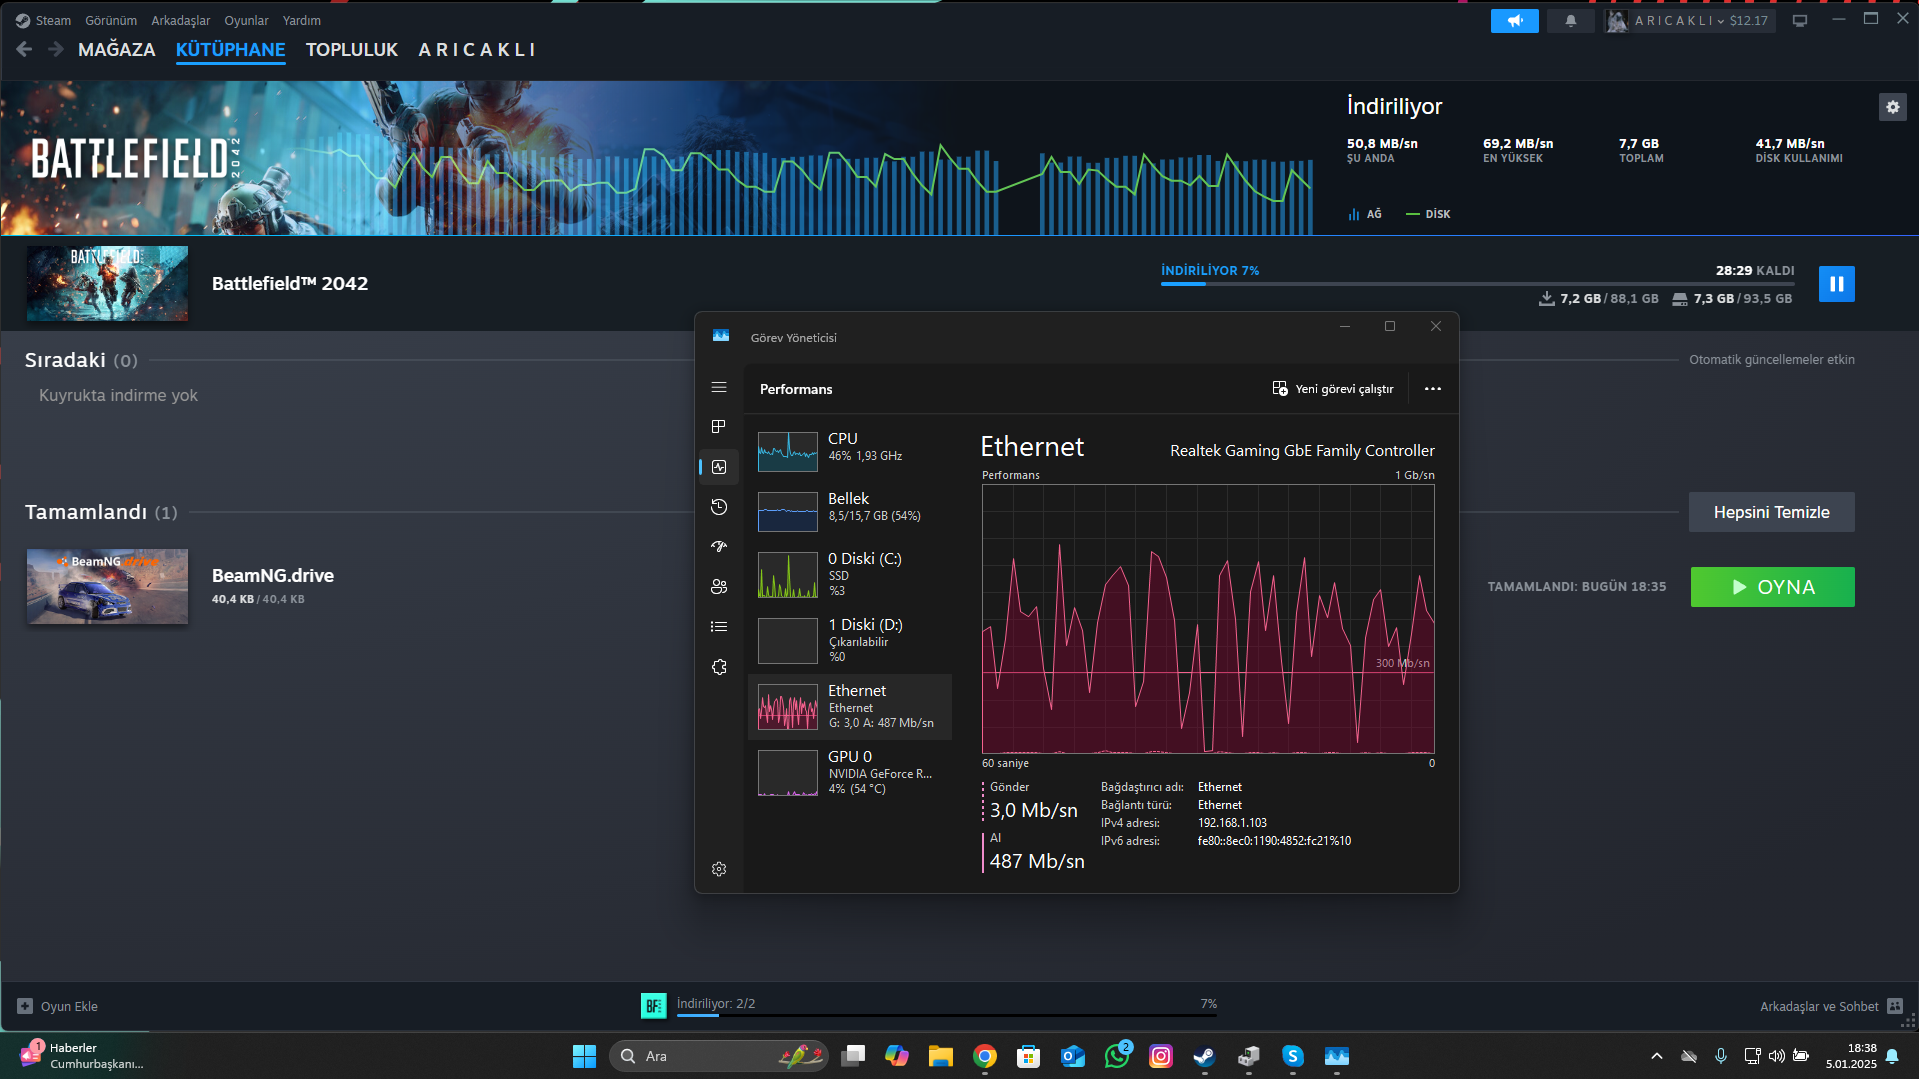Image resolution: width=1919 pixels, height=1079 pixels.
Task: Open download settings gear icon
Action: (1892, 107)
